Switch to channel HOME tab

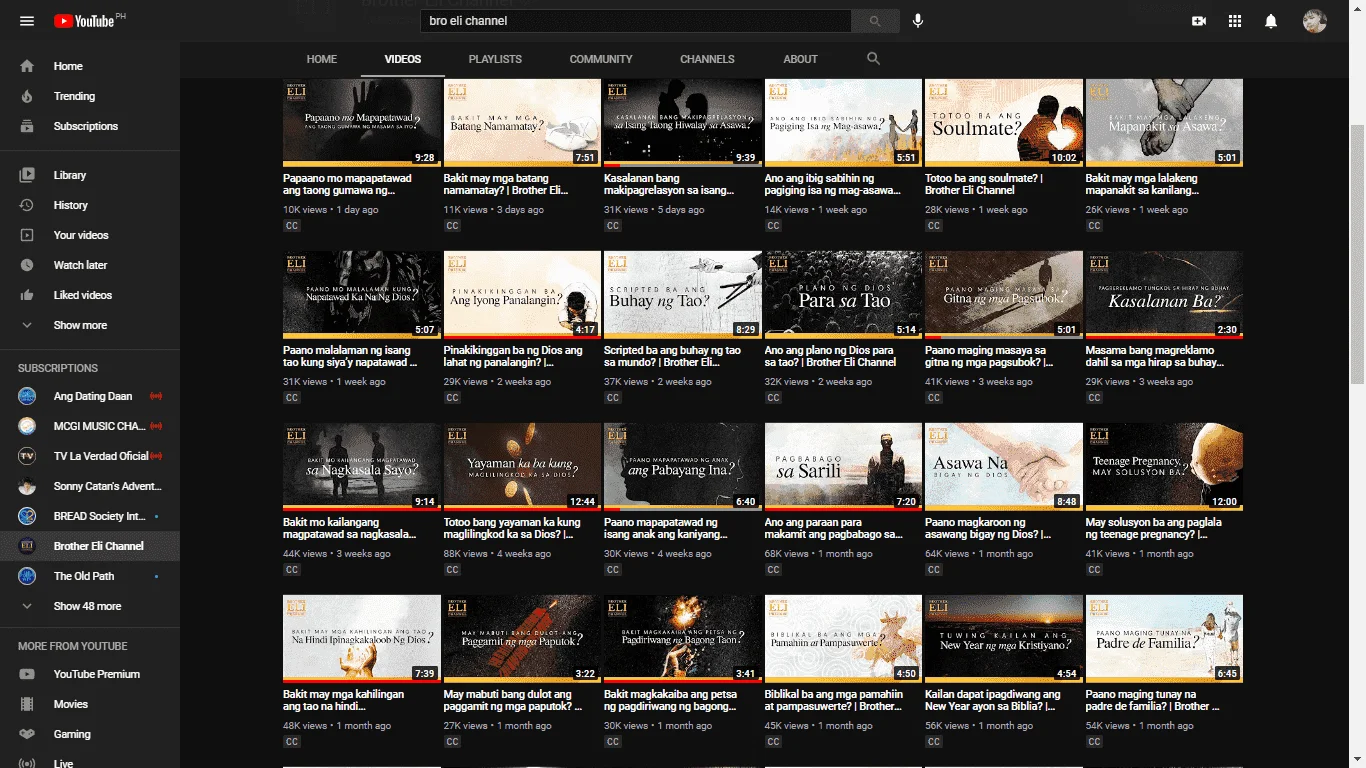pos(322,59)
